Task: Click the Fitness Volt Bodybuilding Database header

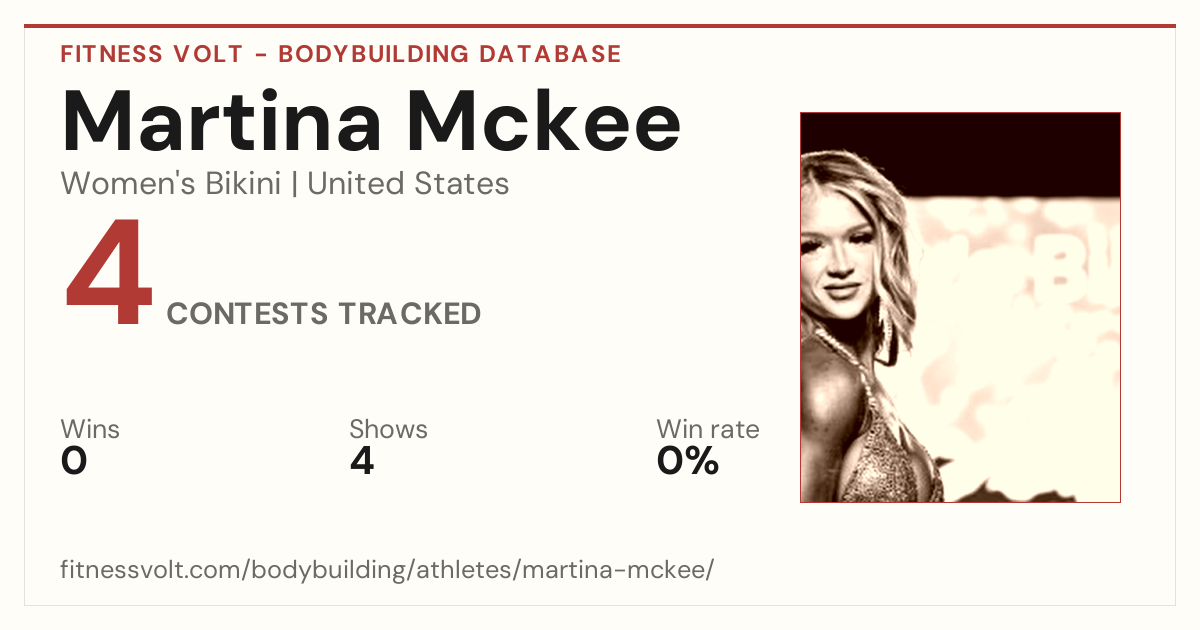Action: [341, 54]
